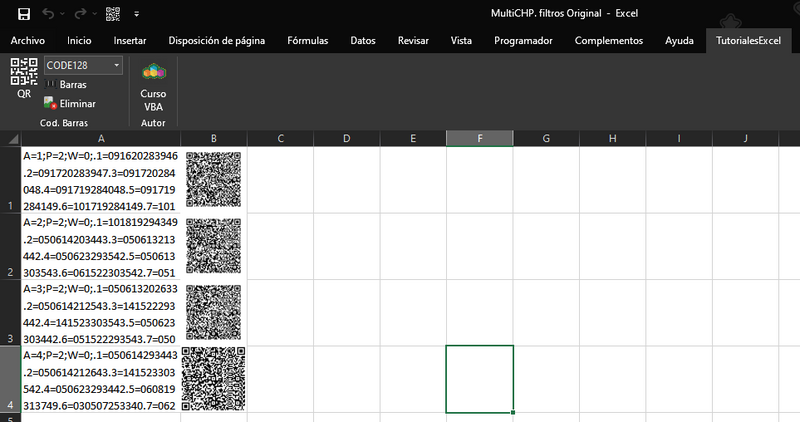800x422 pixels.
Task: Click the Select All corner triangle
Action: click(x=13, y=139)
